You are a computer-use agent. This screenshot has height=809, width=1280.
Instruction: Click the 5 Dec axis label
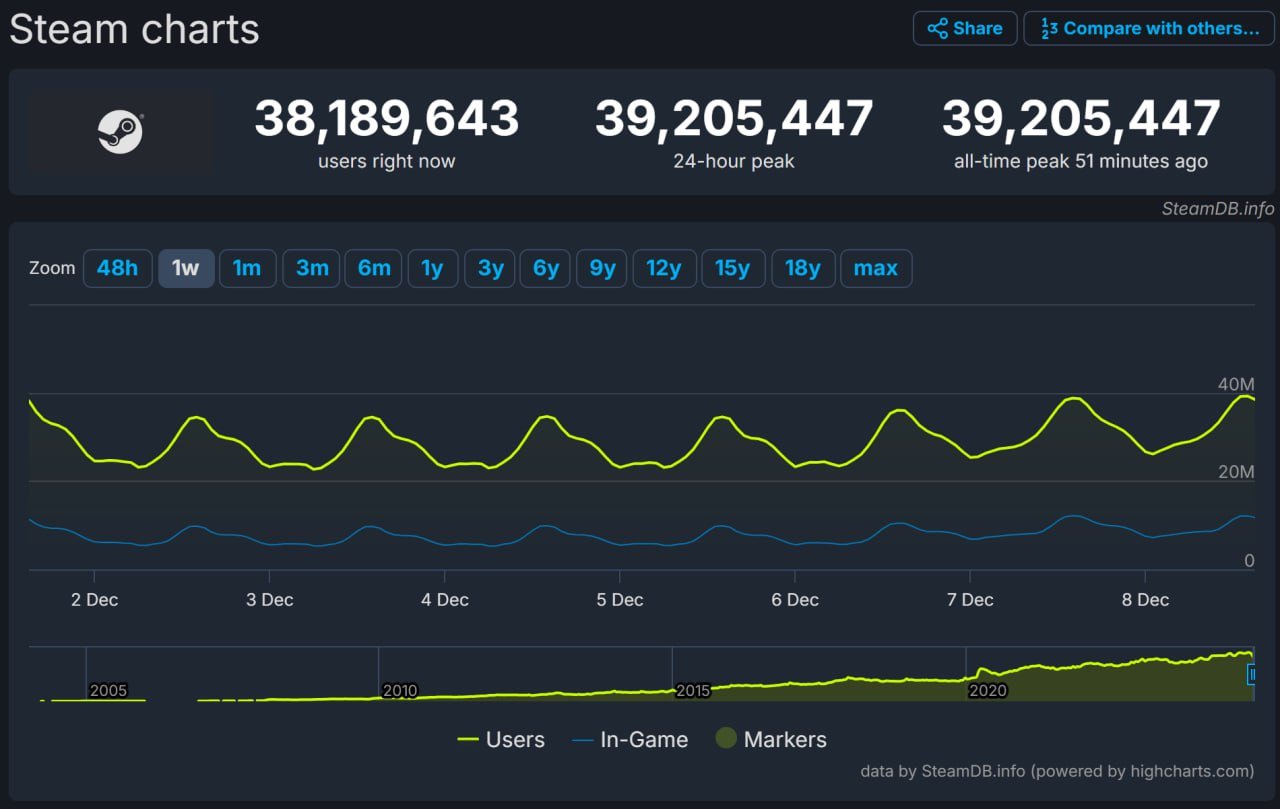pos(619,600)
